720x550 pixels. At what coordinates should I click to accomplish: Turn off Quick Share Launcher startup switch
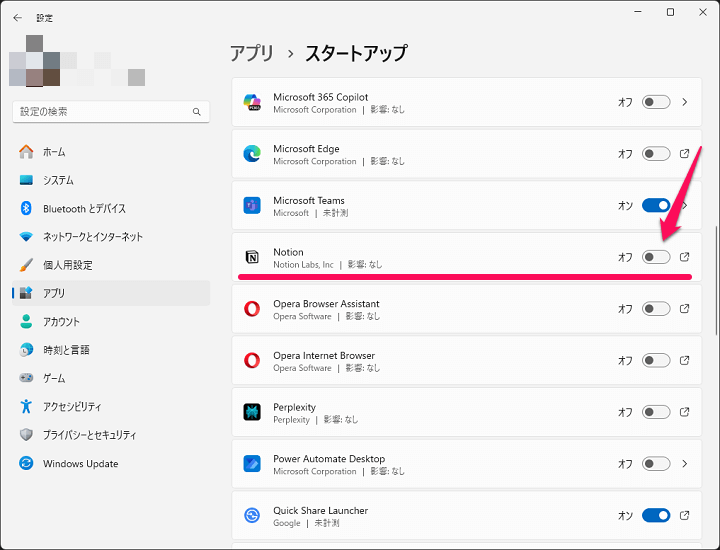[656, 515]
